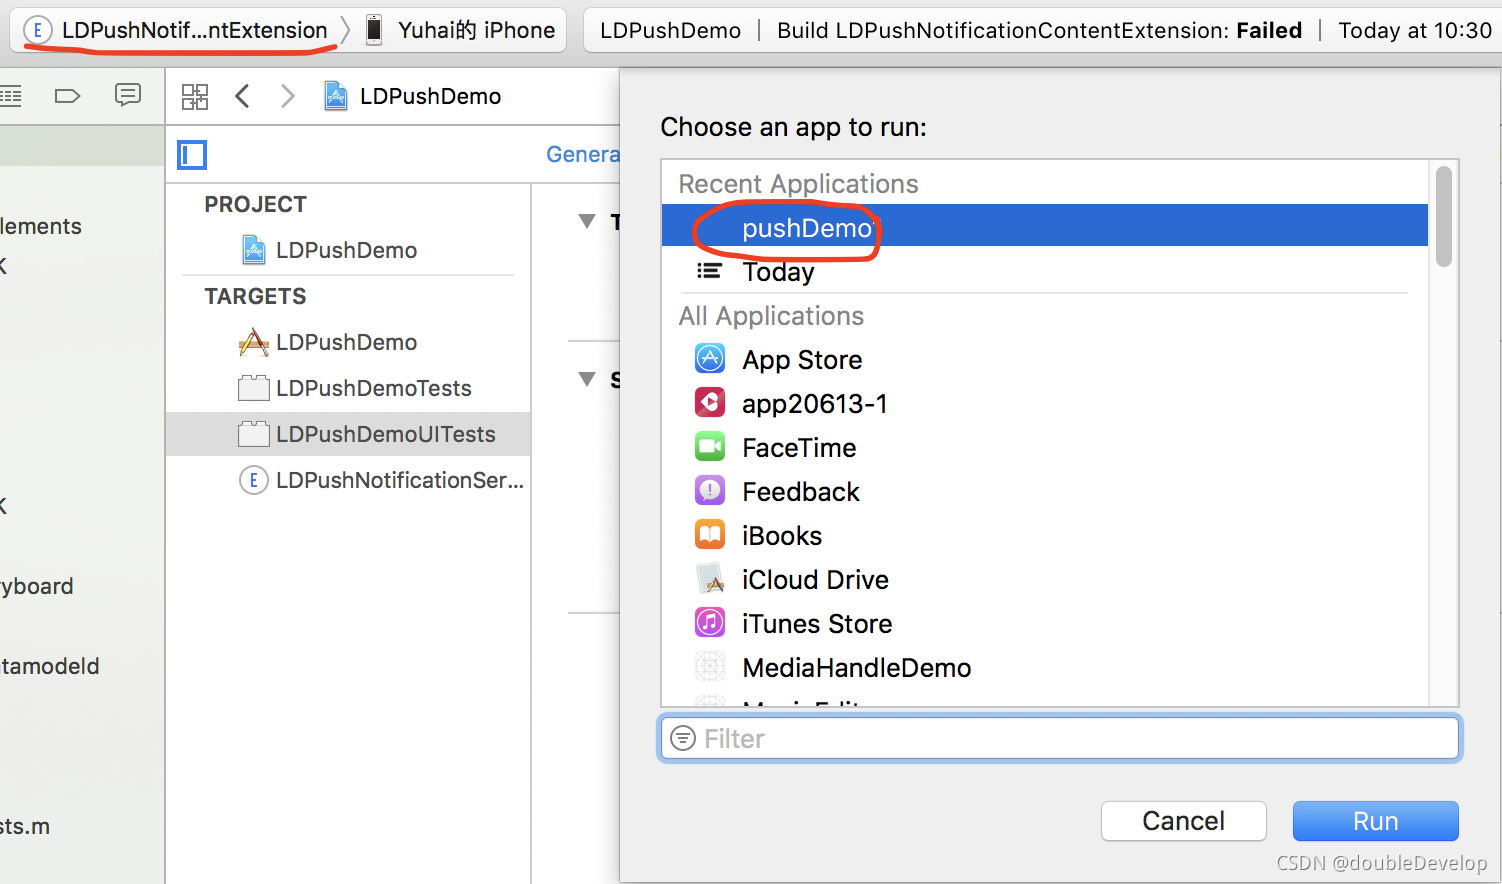The height and width of the screenshot is (884, 1502).
Task: Click the iTunes Store music icon
Action: tap(710, 622)
